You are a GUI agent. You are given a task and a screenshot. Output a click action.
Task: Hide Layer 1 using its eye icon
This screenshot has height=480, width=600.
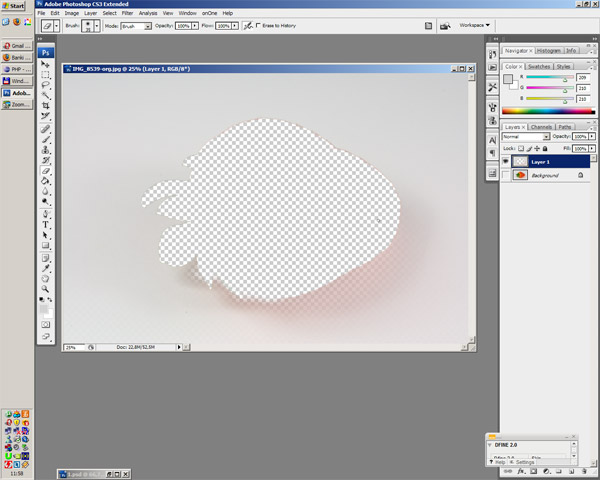click(507, 161)
